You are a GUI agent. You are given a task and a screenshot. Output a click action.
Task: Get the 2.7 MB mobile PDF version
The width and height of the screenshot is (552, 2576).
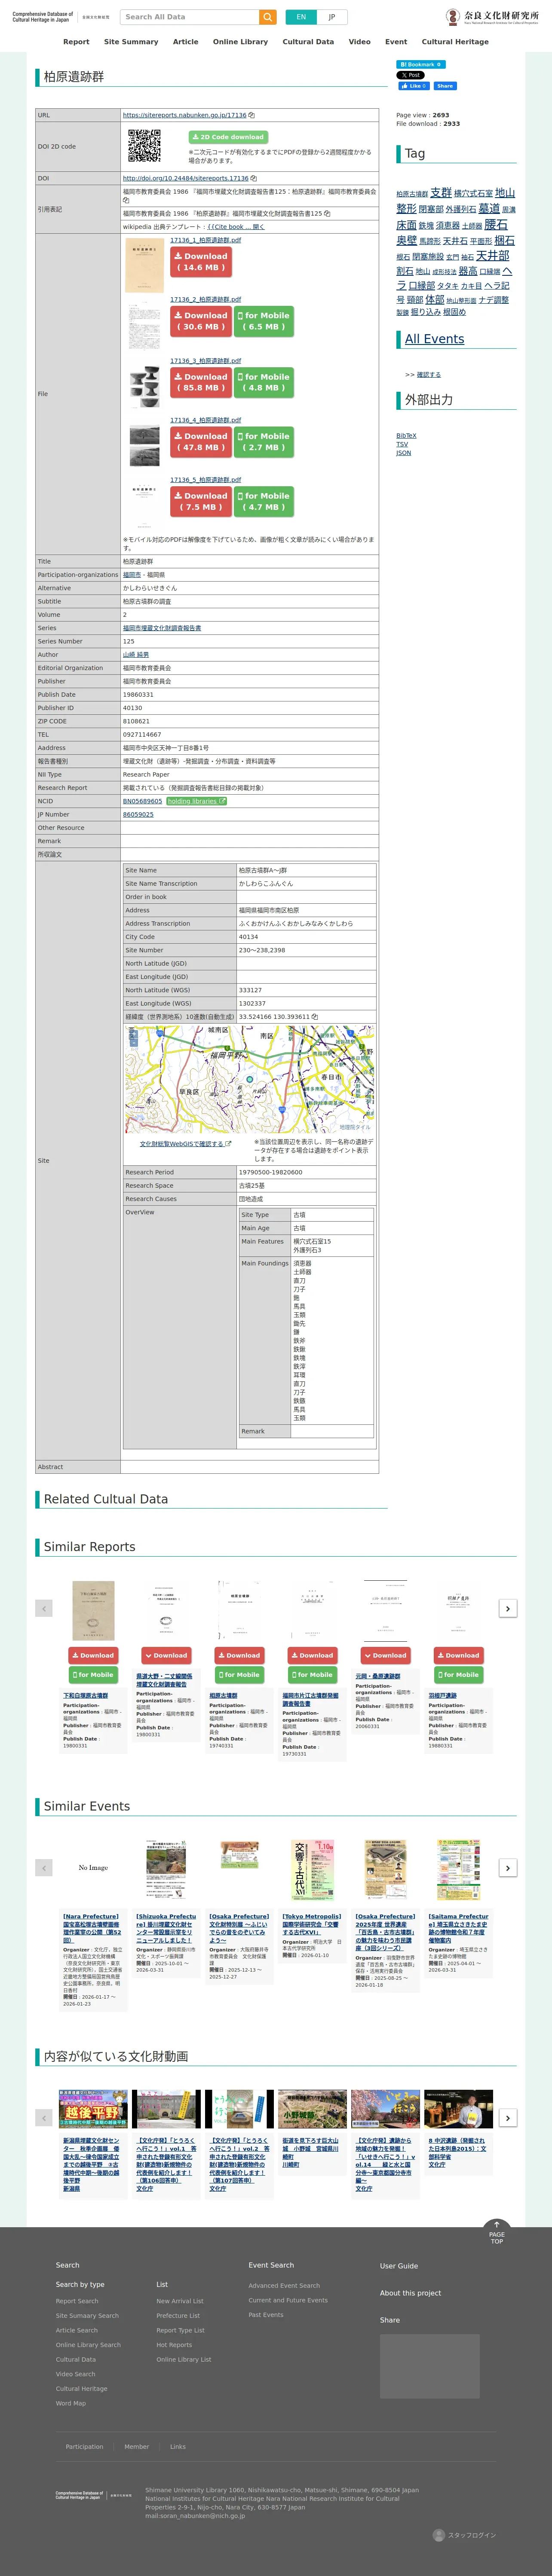tap(264, 442)
